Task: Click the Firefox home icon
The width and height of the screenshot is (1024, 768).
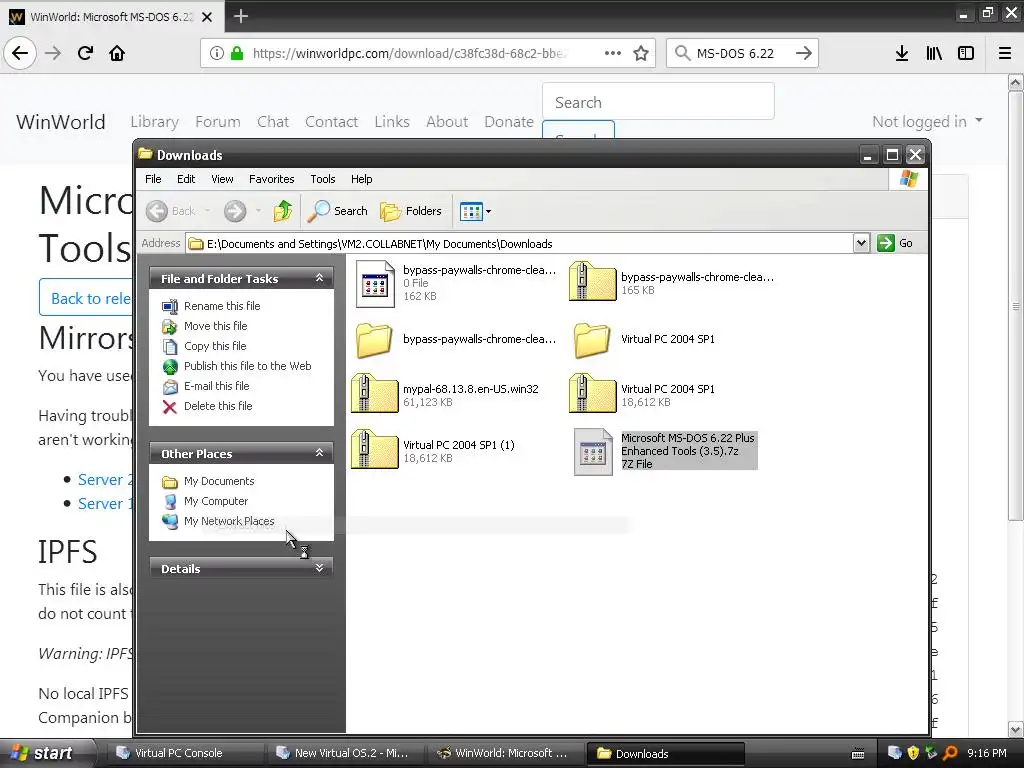Action: pos(117,53)
